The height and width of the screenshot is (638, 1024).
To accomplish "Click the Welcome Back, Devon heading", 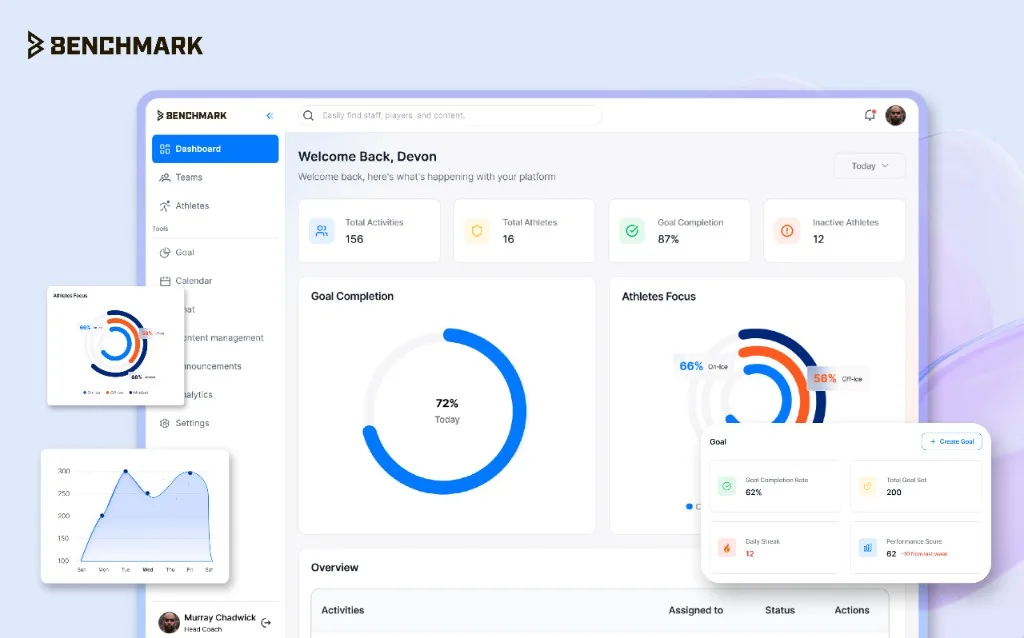I will [367, 157].
